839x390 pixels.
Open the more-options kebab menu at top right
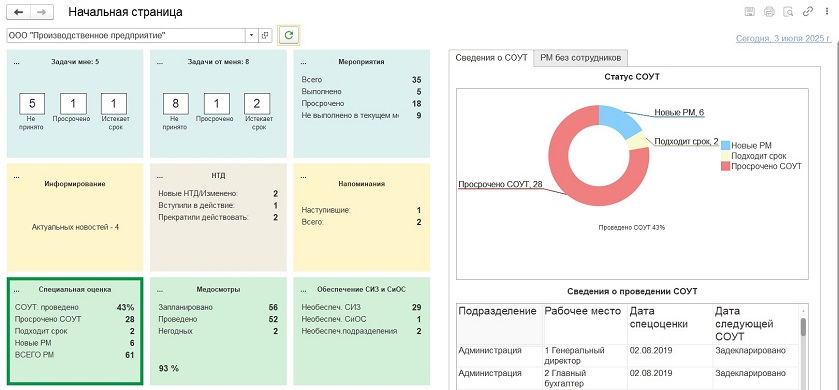pyautogui.click(x=827, y=12)
